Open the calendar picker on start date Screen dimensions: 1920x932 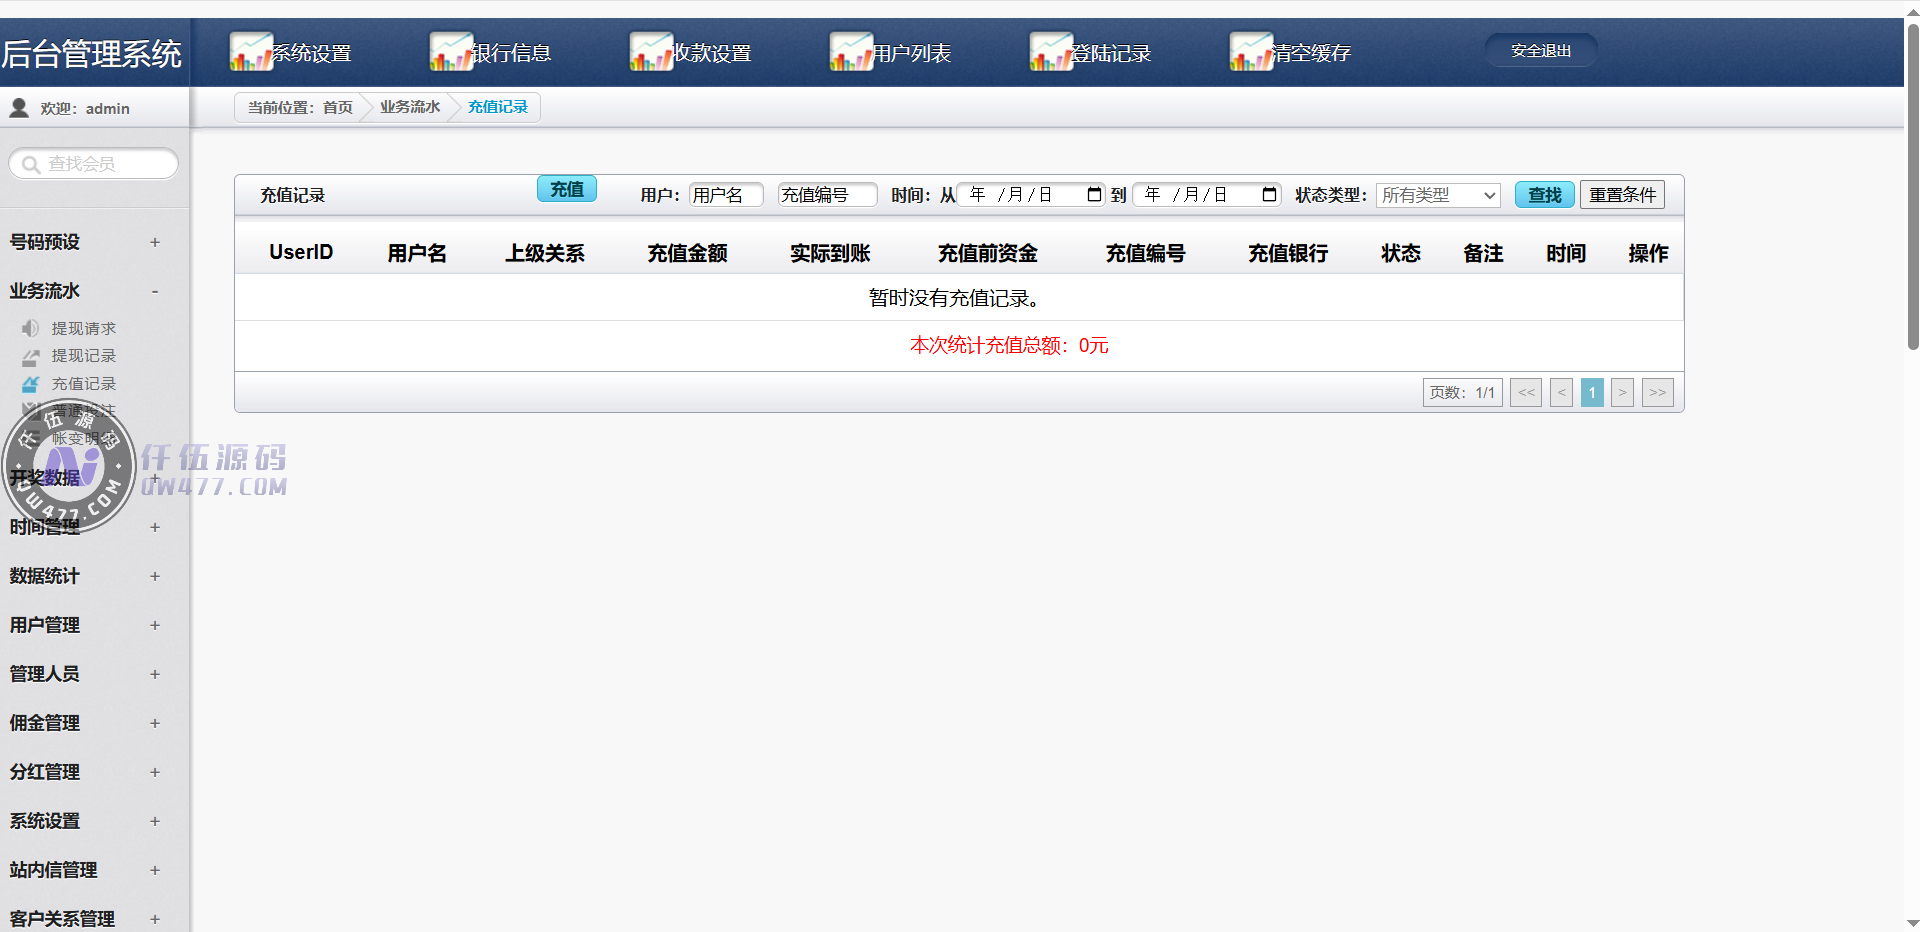pos(1094,195)
